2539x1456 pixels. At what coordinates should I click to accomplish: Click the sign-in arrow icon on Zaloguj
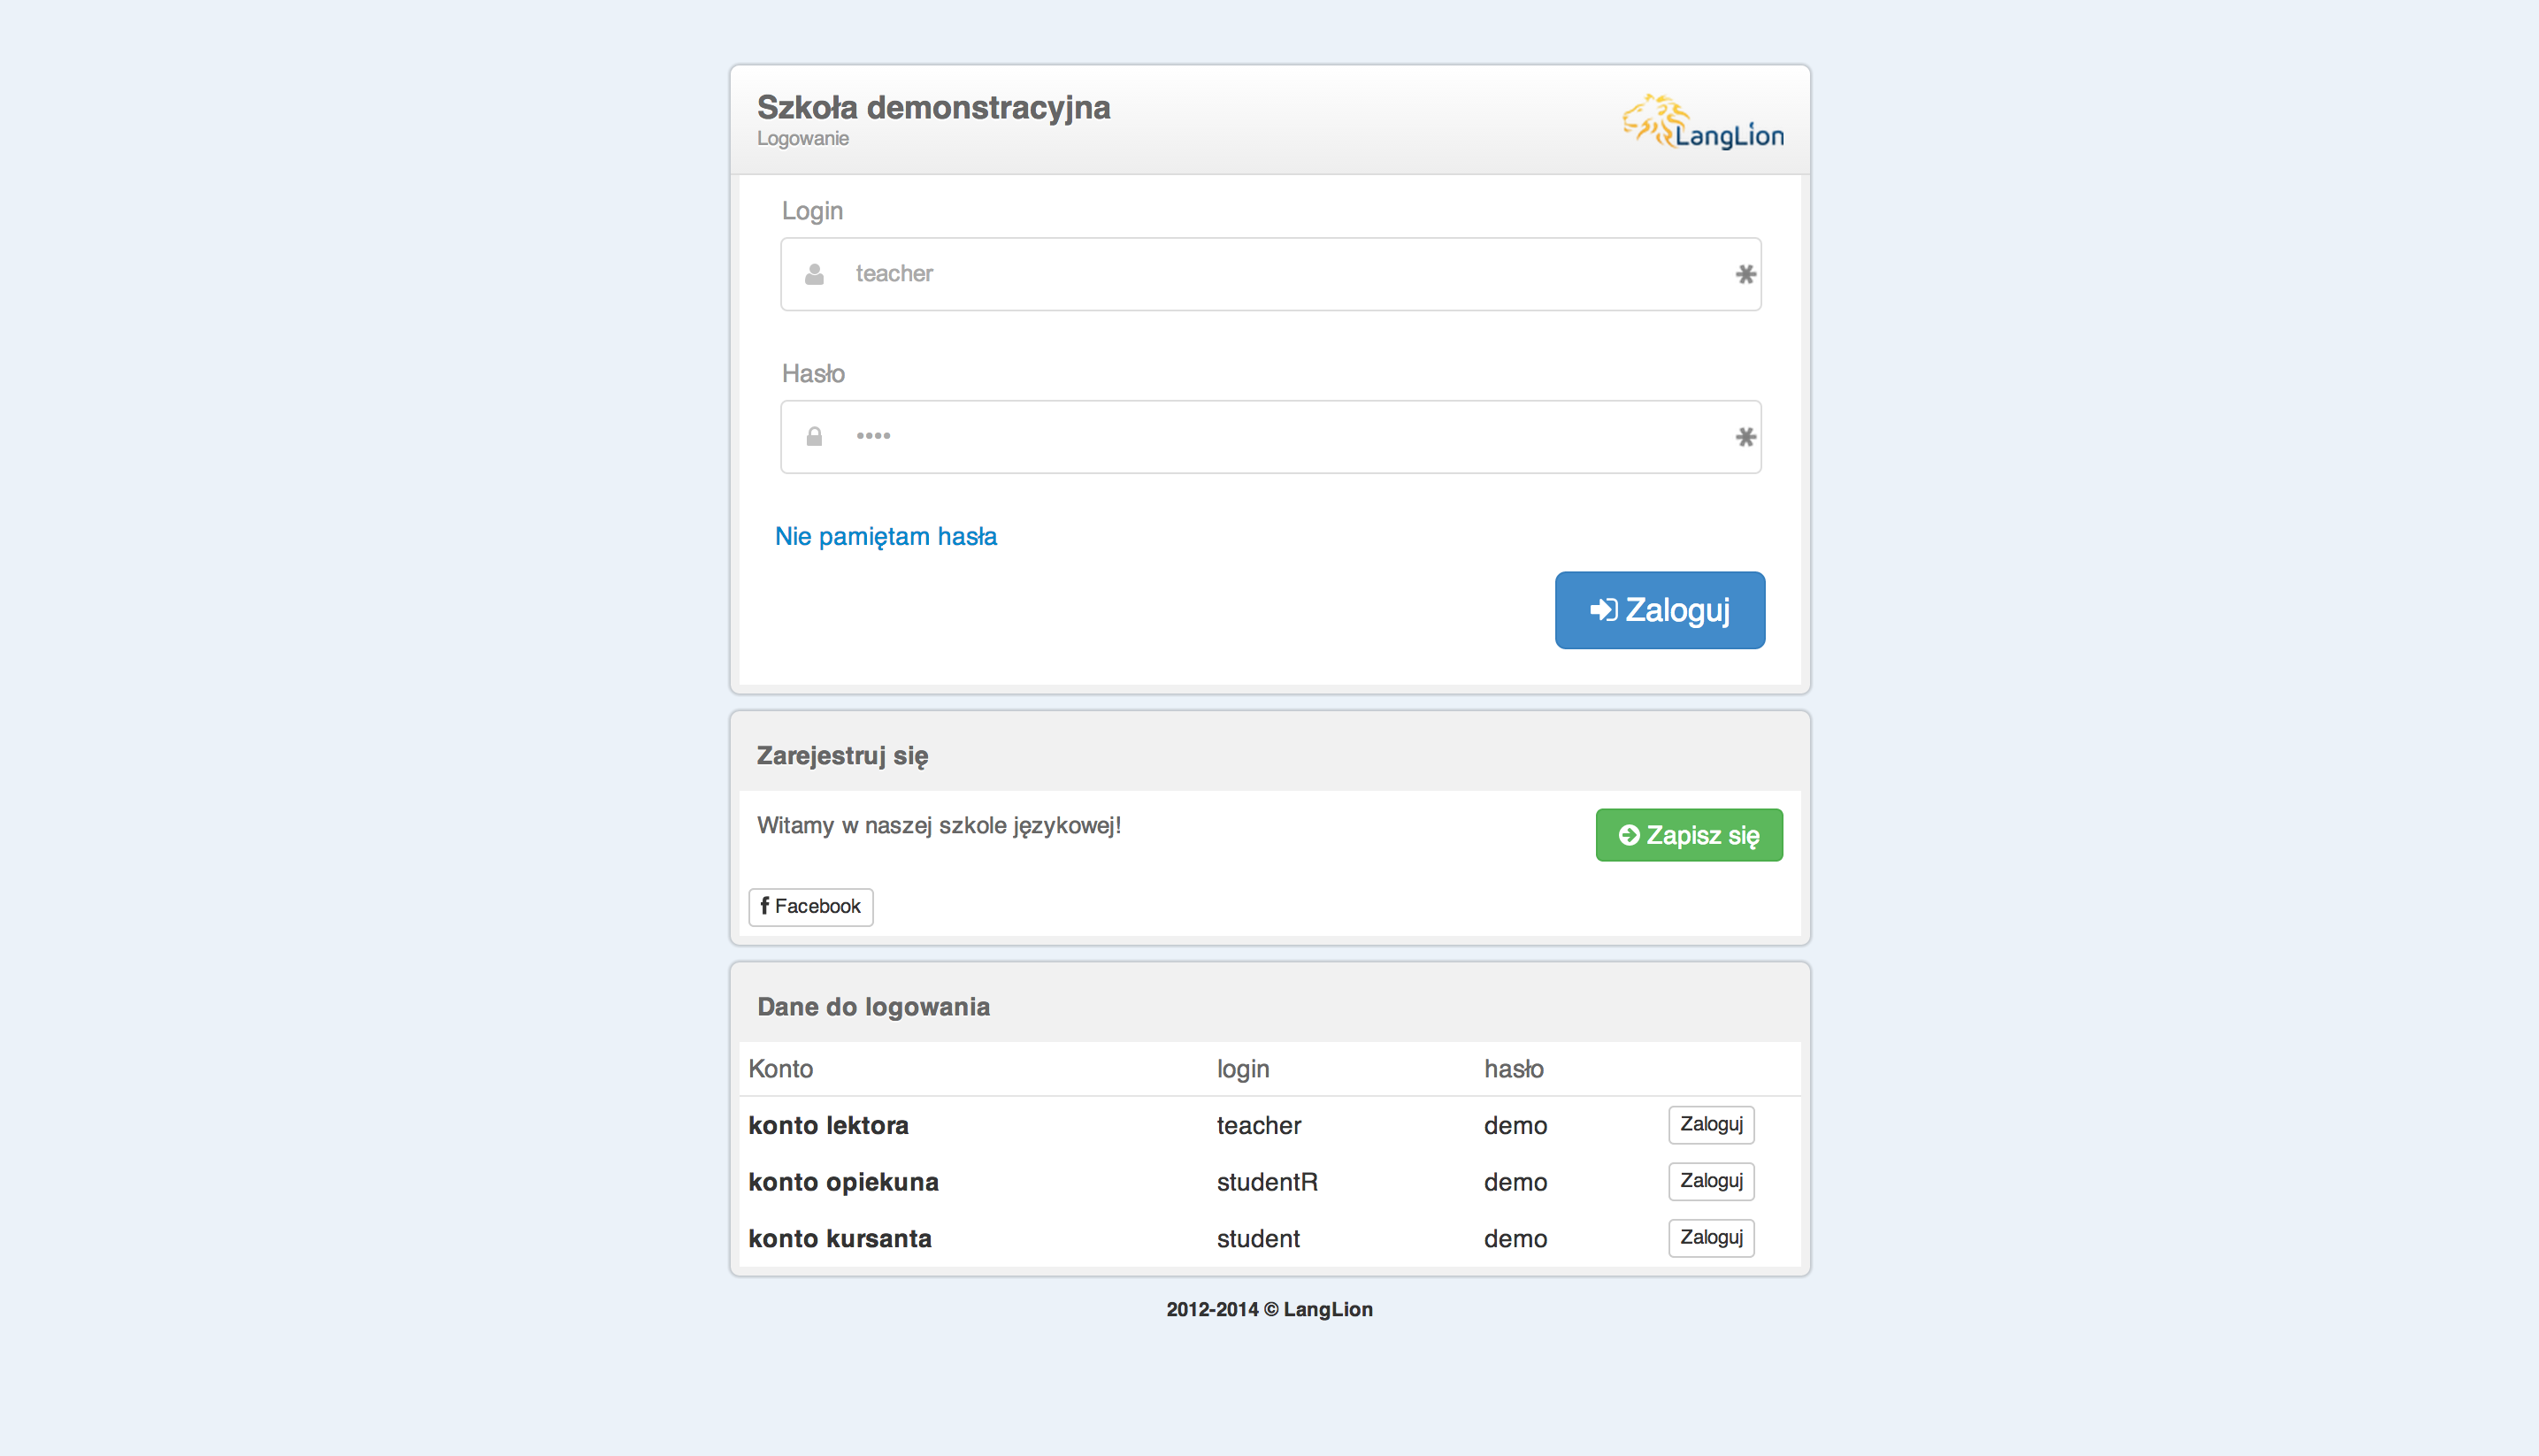(1603, 610)
